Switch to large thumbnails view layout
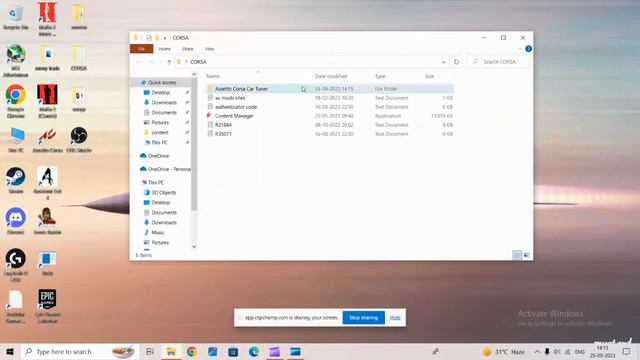640x360 pixels. pyautogui.click(x=527, y=255)
